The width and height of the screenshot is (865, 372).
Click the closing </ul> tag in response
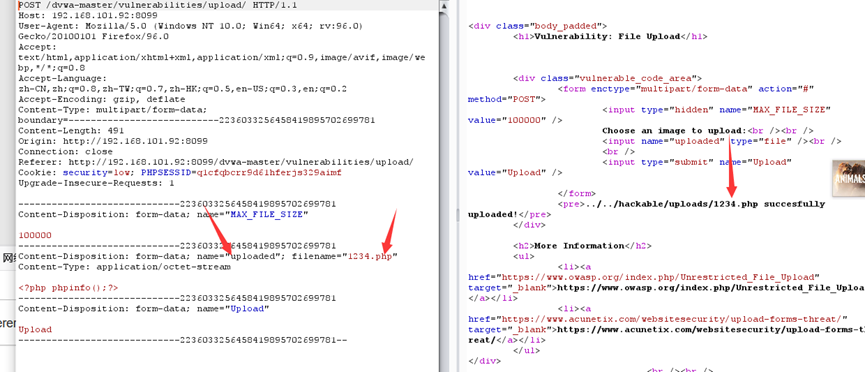coord(526,351)
